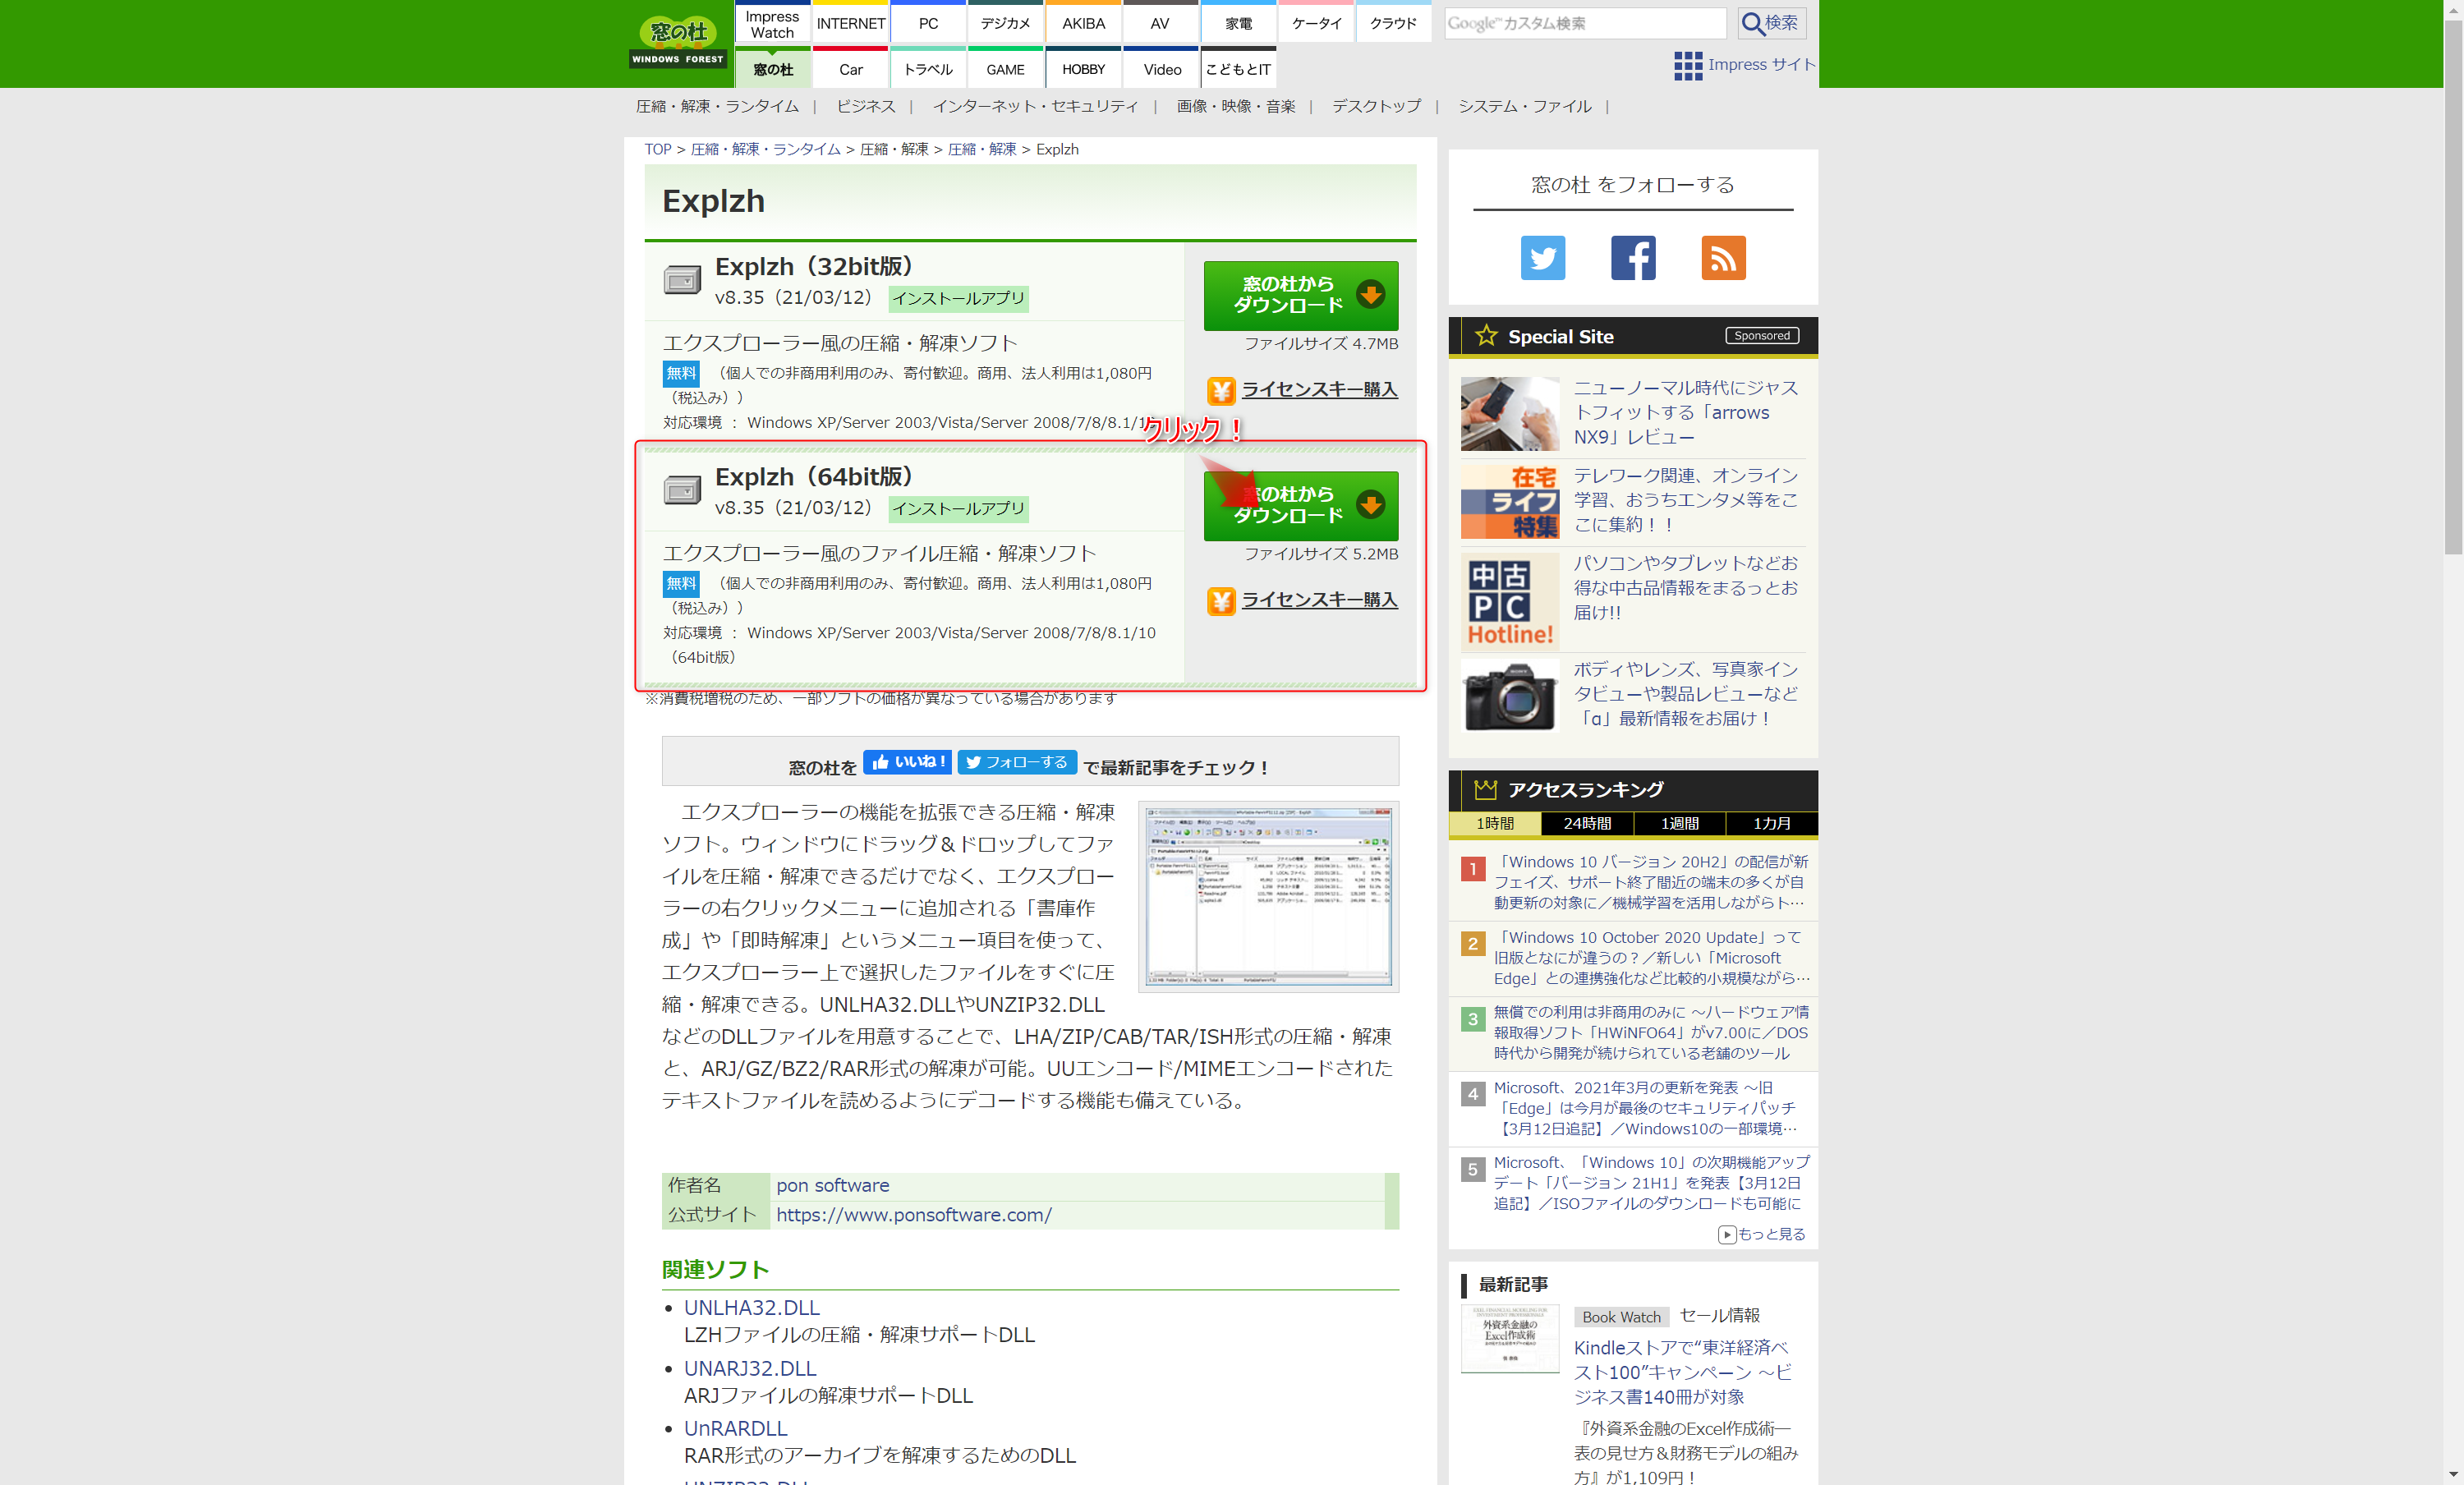2464x1485 pixels.
Task: Click the 窓の杜 Windows Forest logo
Action: tap(678, 42)
